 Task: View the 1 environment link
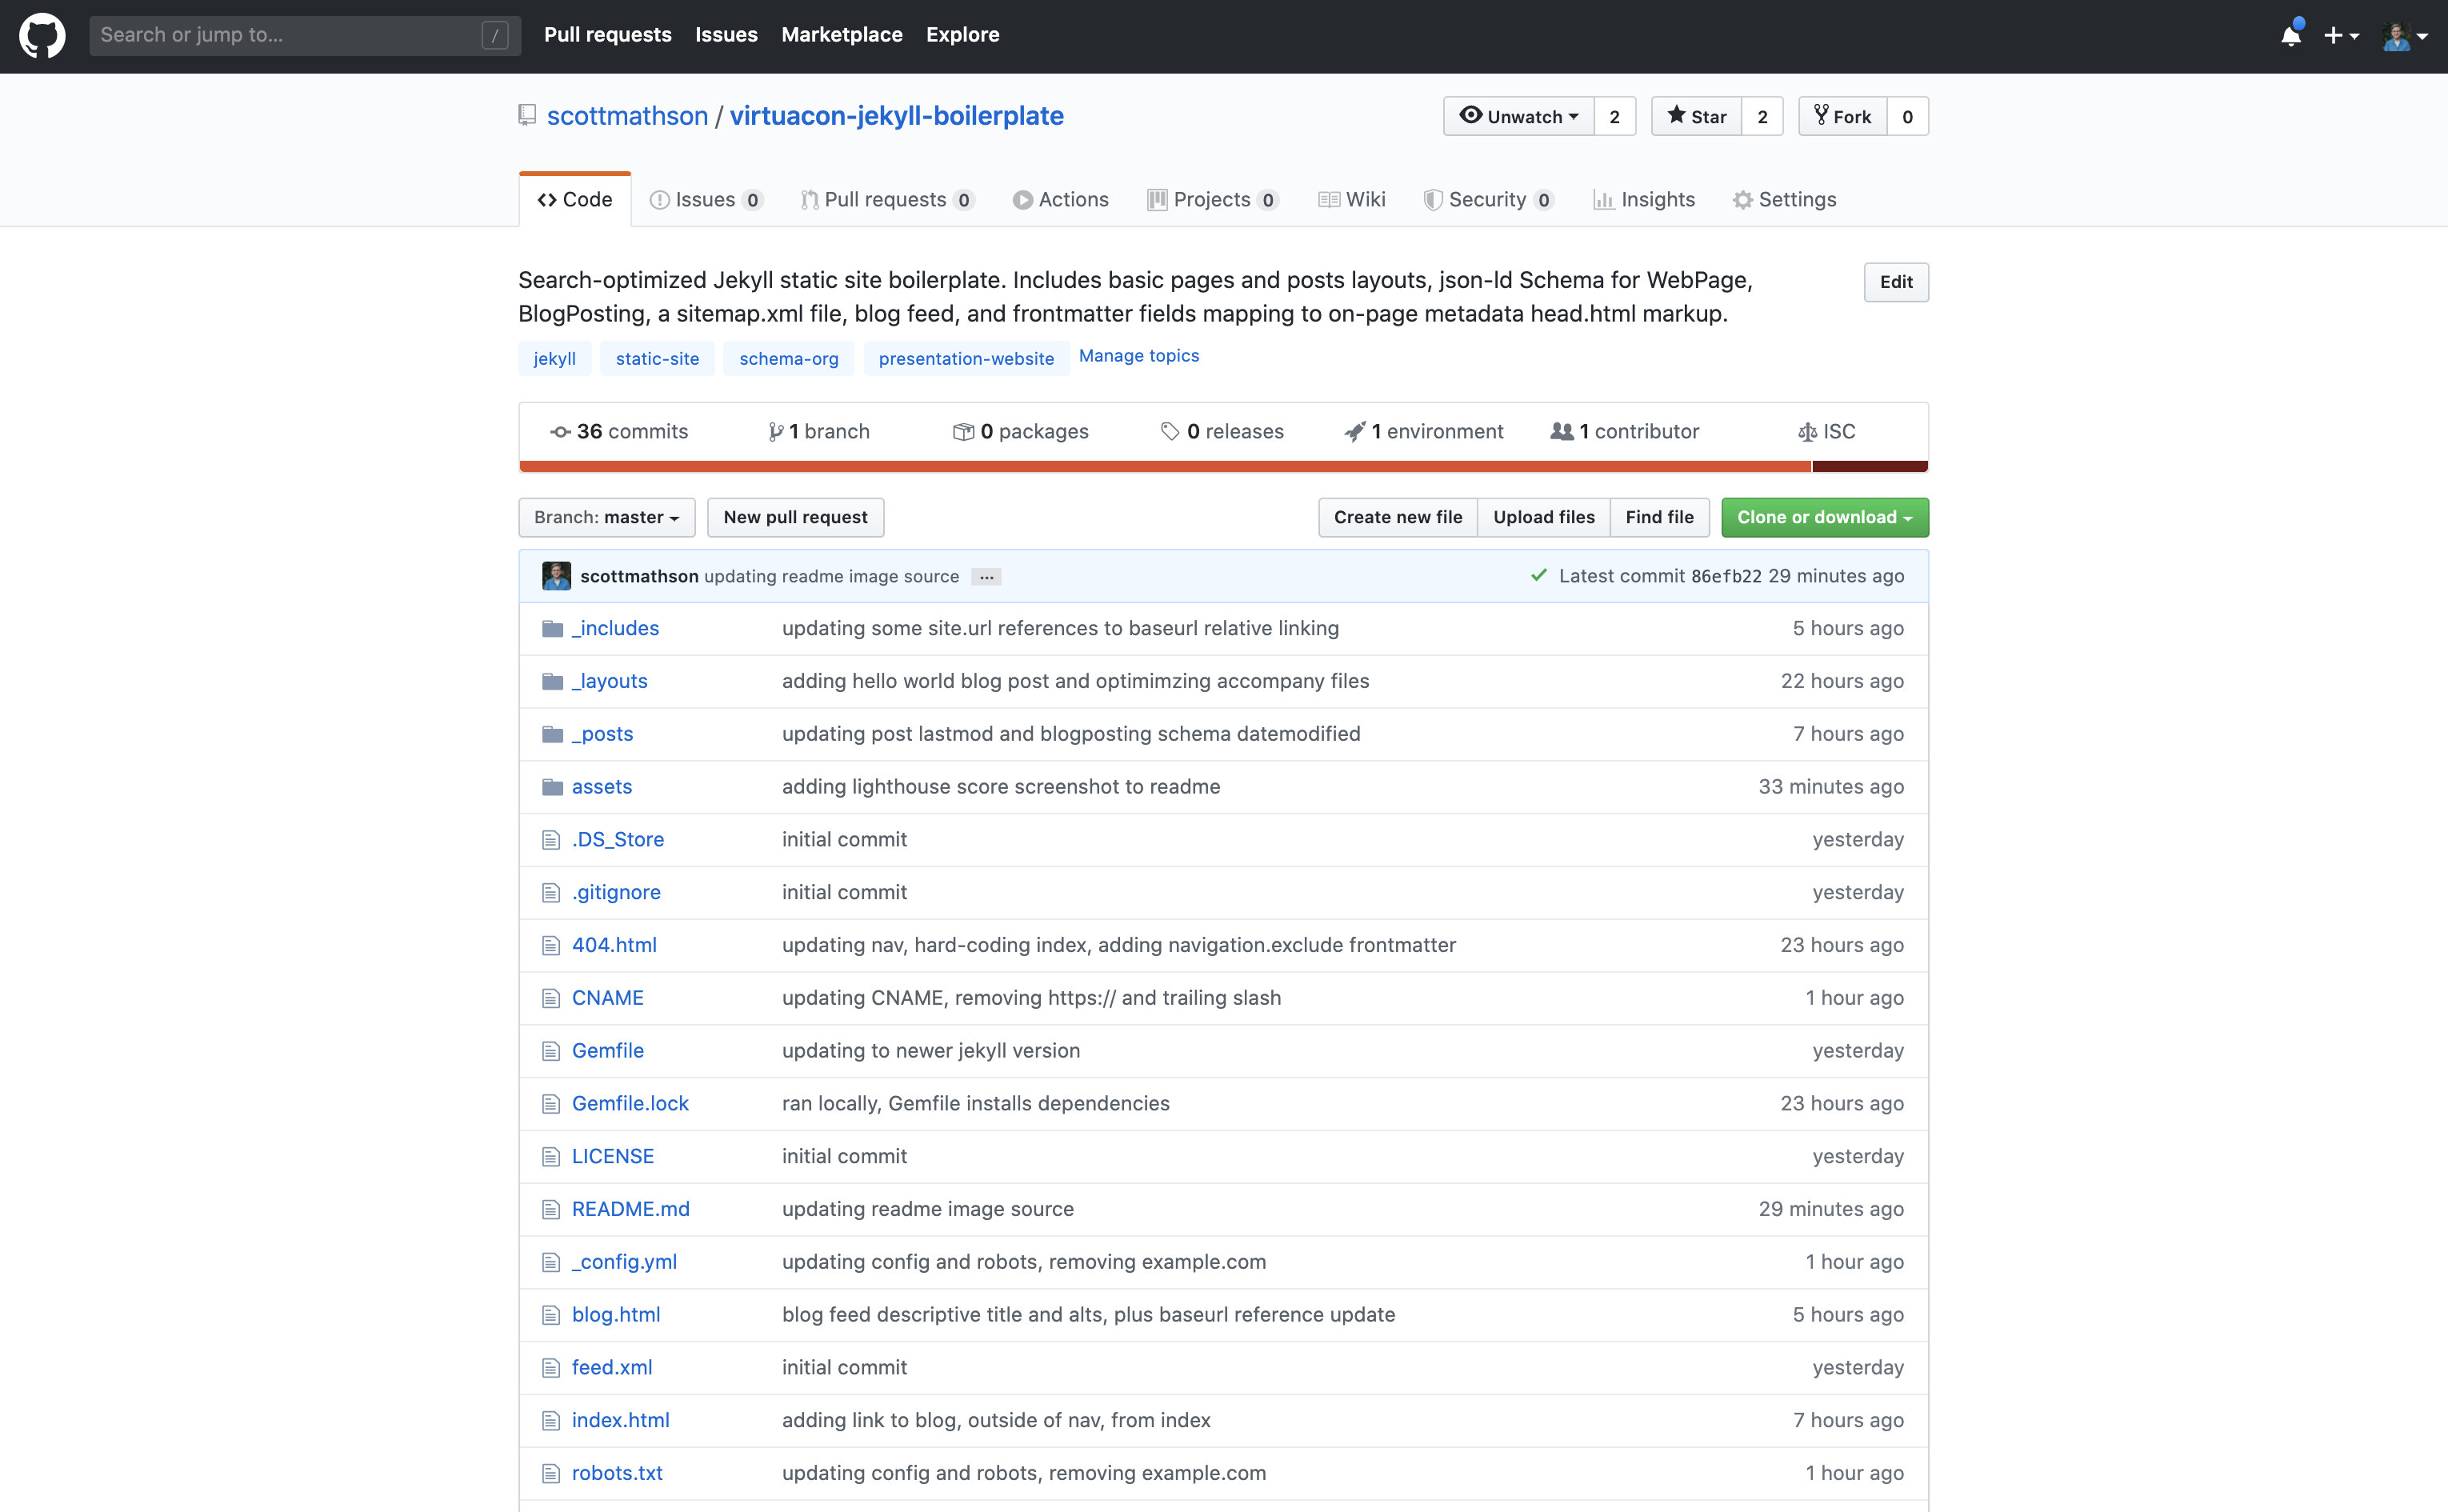point(1424,431)
